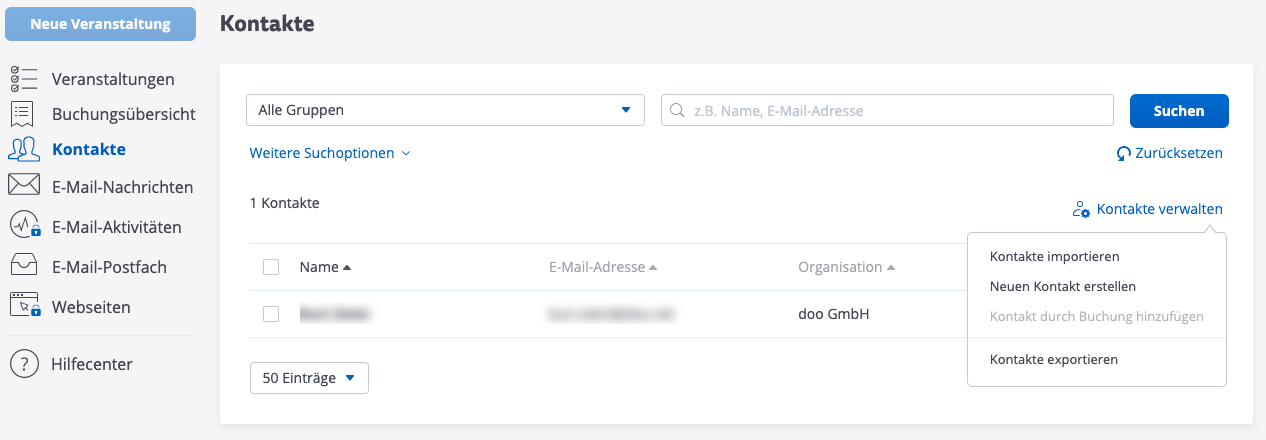This screenshot has width=1266, height=440.
Task: Open the 50 Einträge page size dropdown
Action: [309, 378]
